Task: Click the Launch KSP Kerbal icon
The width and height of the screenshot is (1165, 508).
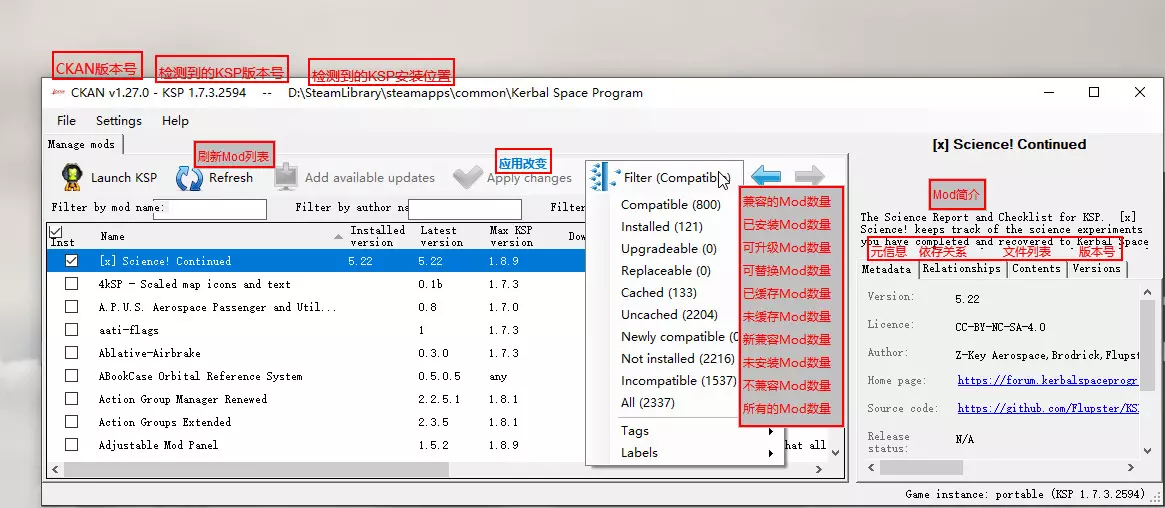Action: (71, 178)
